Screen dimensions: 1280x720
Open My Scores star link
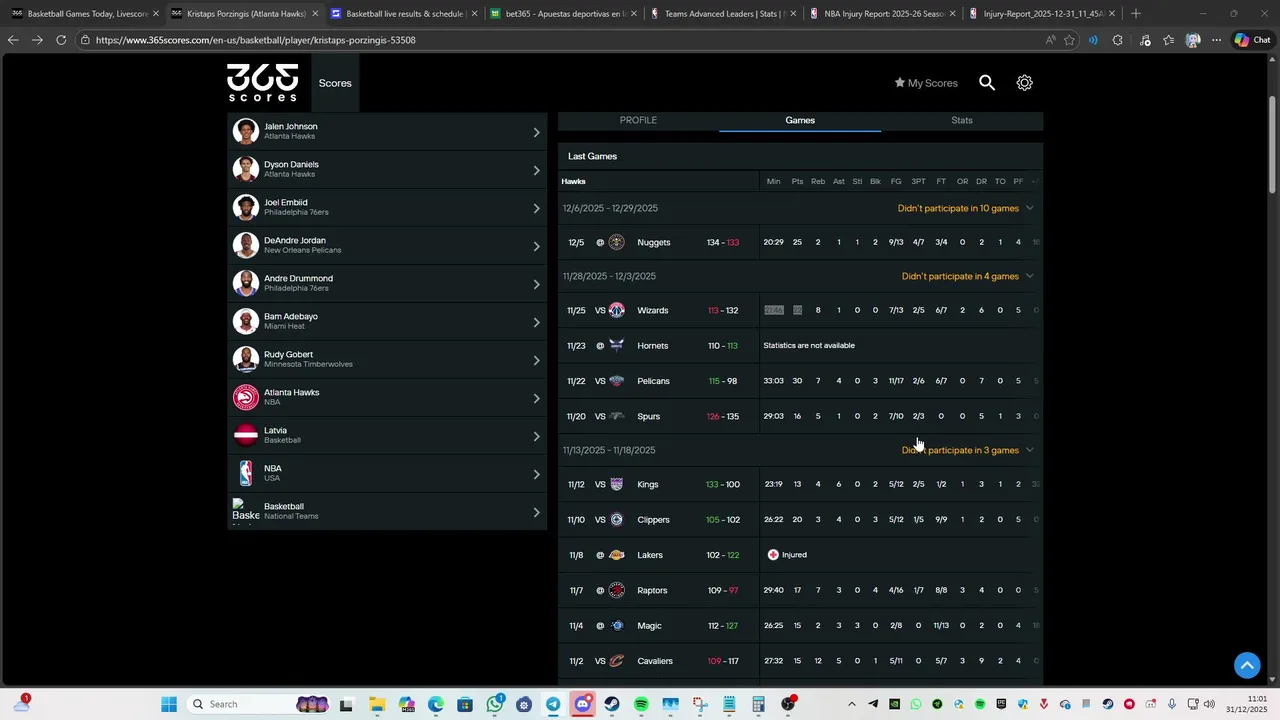926,83
